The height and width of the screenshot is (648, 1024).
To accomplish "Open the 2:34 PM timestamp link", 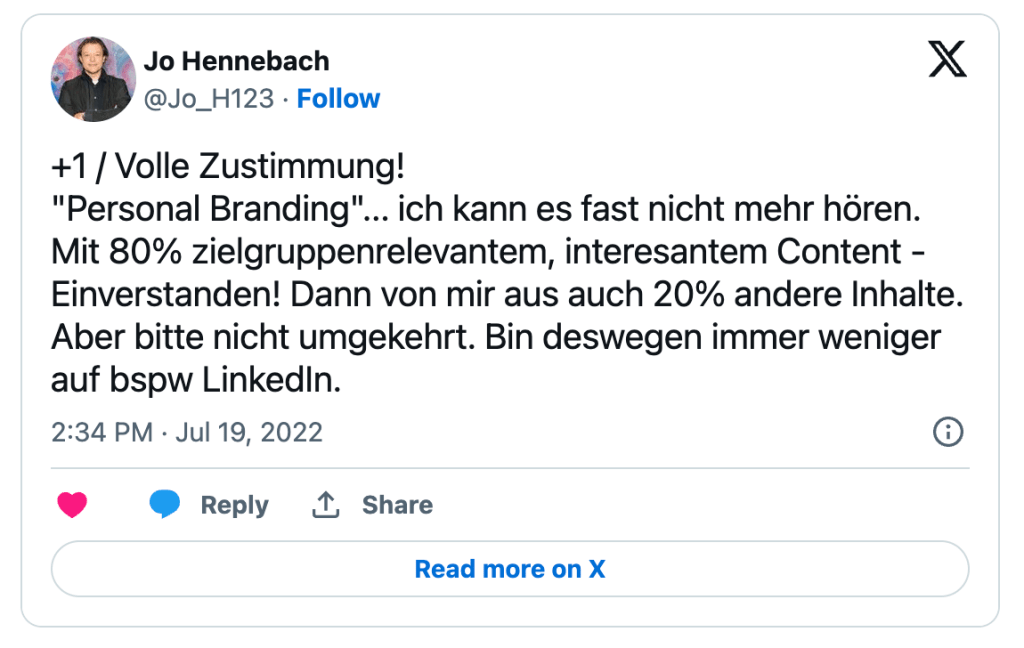I will [x=101, y=432].
